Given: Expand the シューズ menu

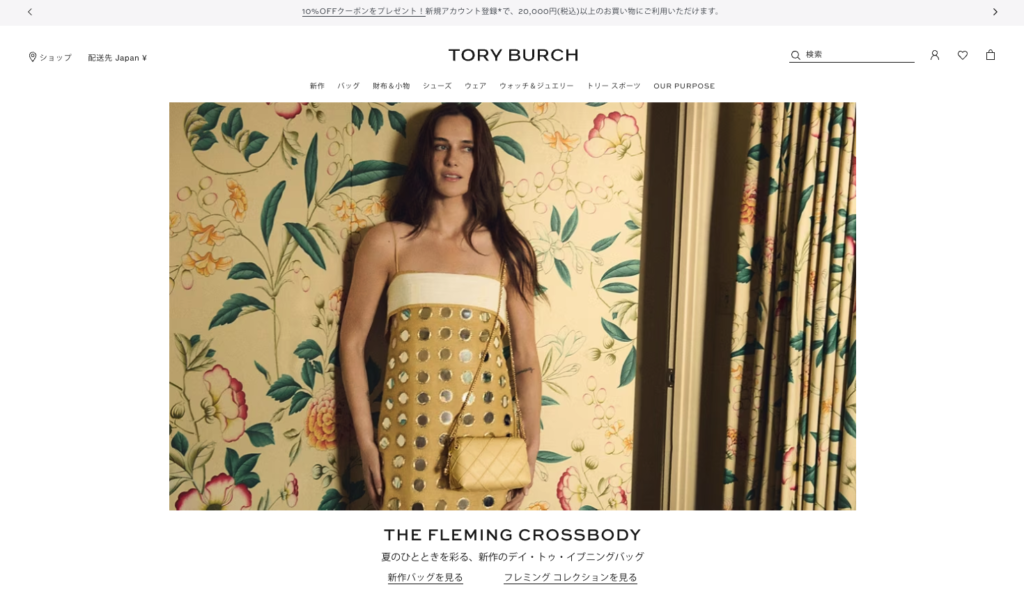Looking at the screenshot, I should (x=437, y=86).
